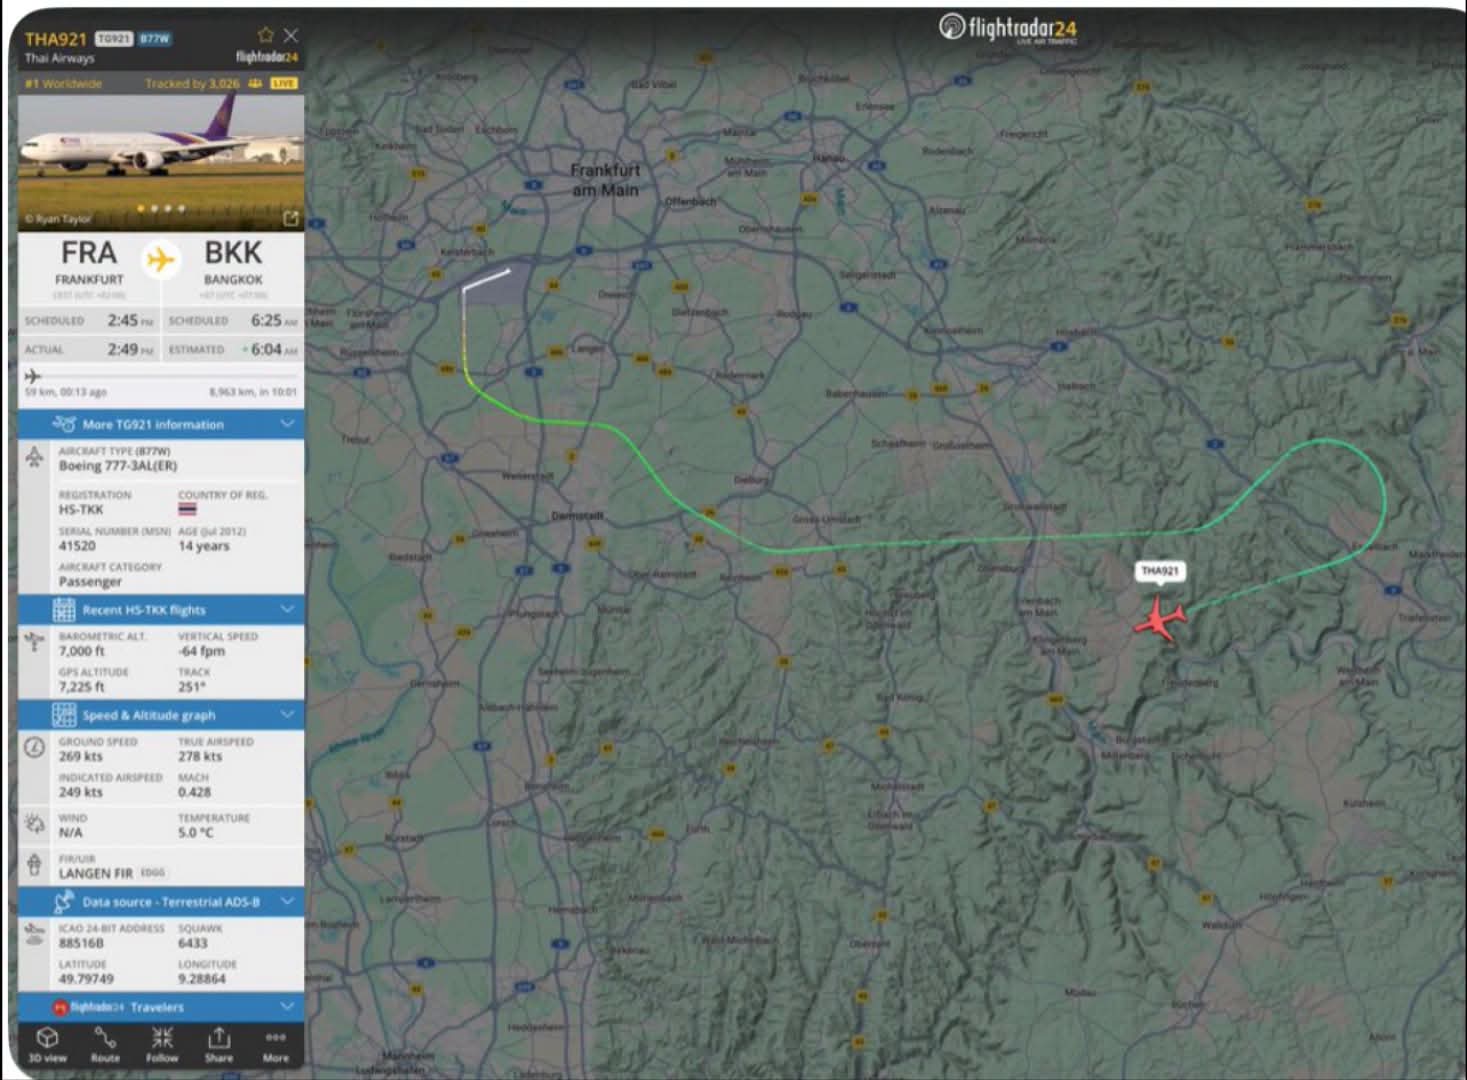The width and height of the screenshot is (1467, 1080).
Task: Add flight THA921 to favorites with star
Action: (265, 35)
